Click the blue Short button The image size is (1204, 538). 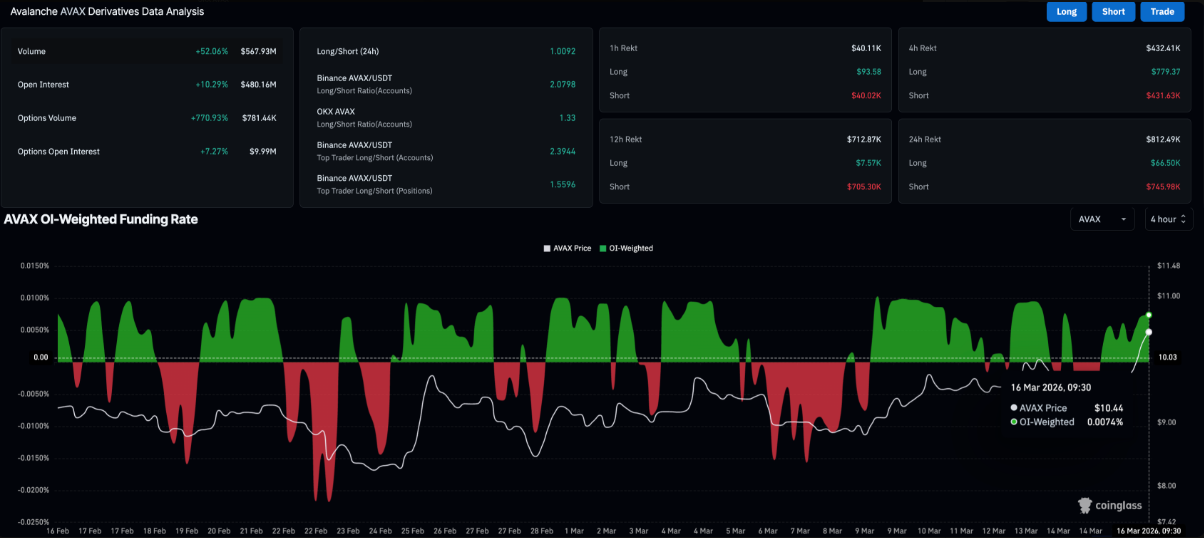(1113, 12)
